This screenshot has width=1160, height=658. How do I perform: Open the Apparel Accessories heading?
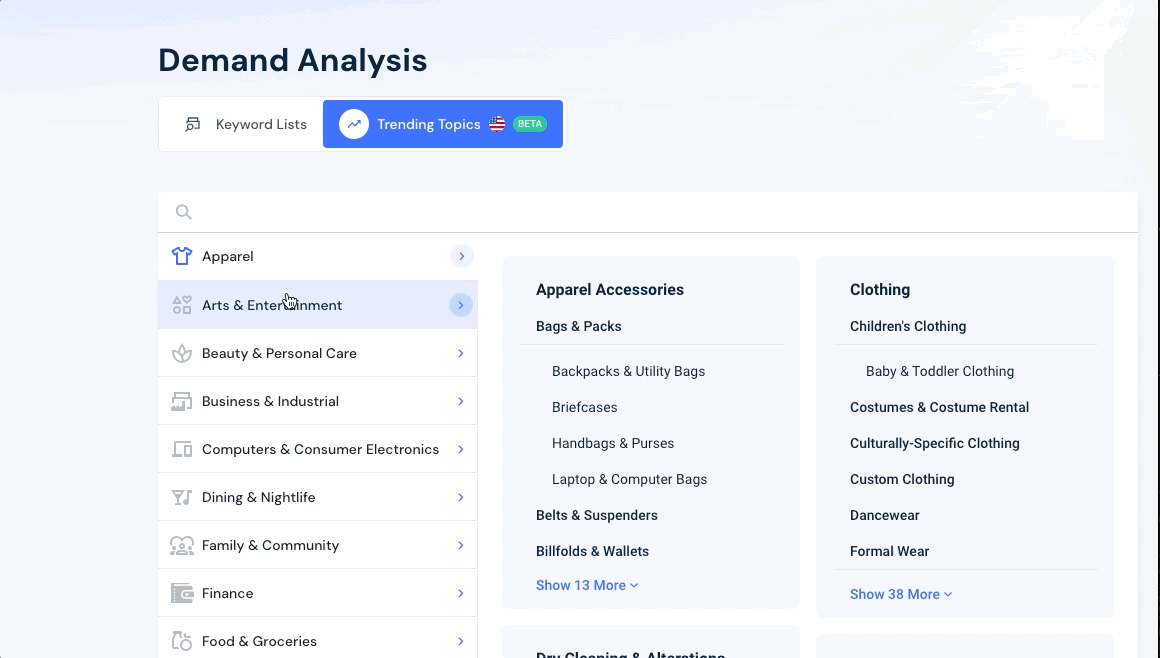(x=610, y=289)
